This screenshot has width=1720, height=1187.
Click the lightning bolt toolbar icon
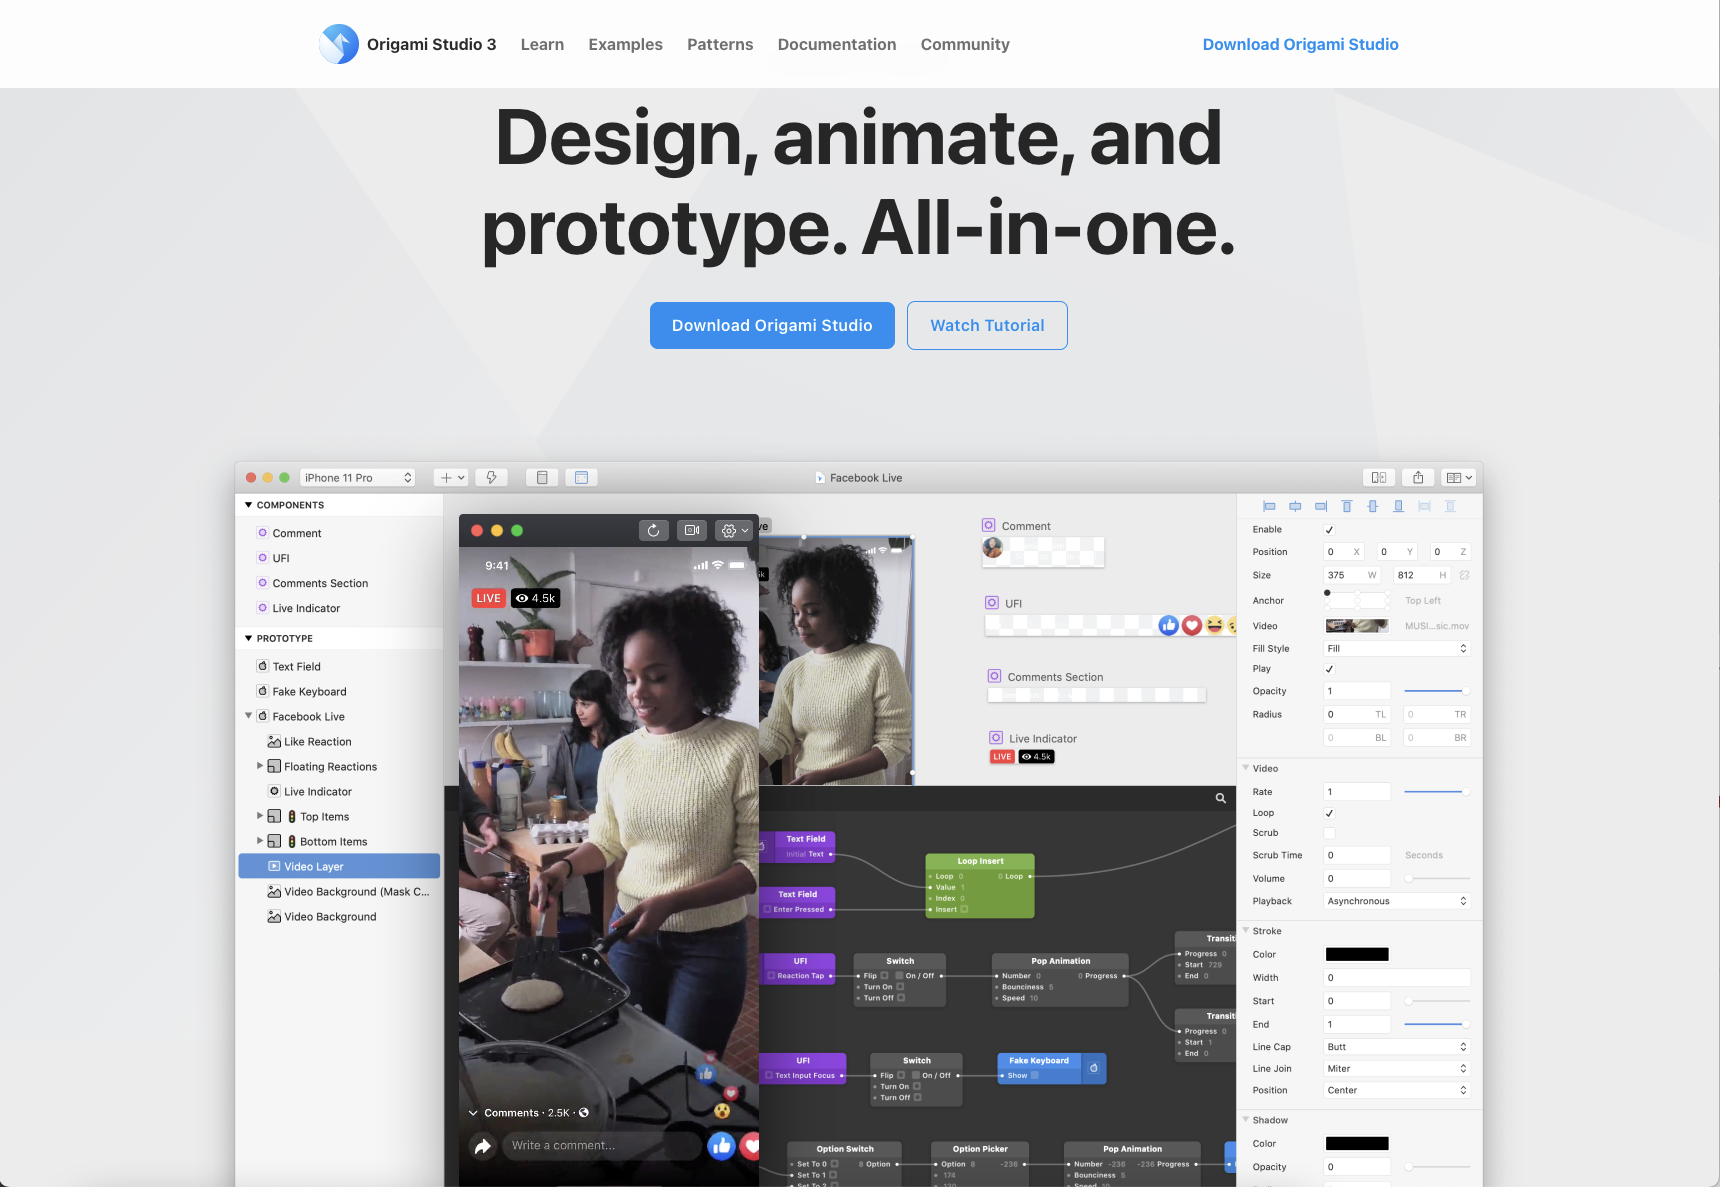[x=492, y=478]
